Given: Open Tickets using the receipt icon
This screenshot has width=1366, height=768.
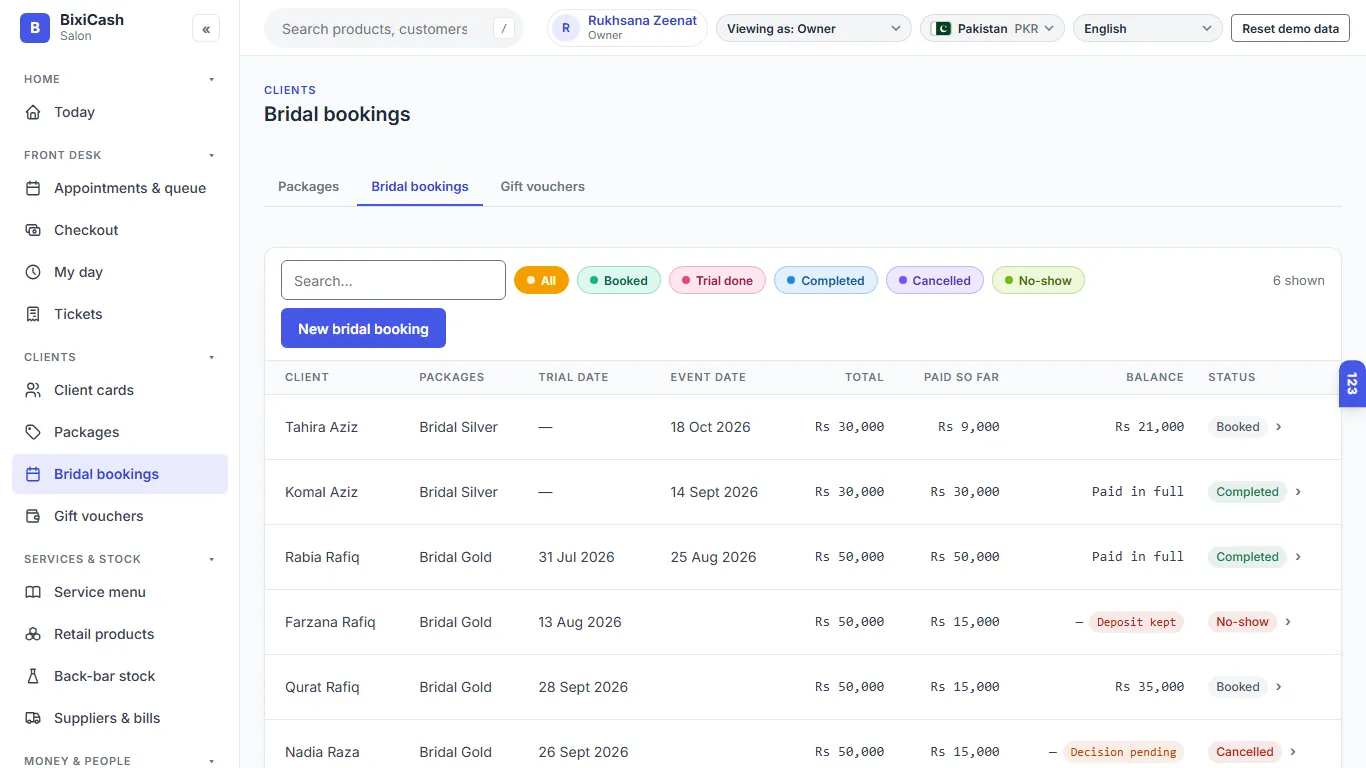Looking at the screenshot, I should point(33,314).
